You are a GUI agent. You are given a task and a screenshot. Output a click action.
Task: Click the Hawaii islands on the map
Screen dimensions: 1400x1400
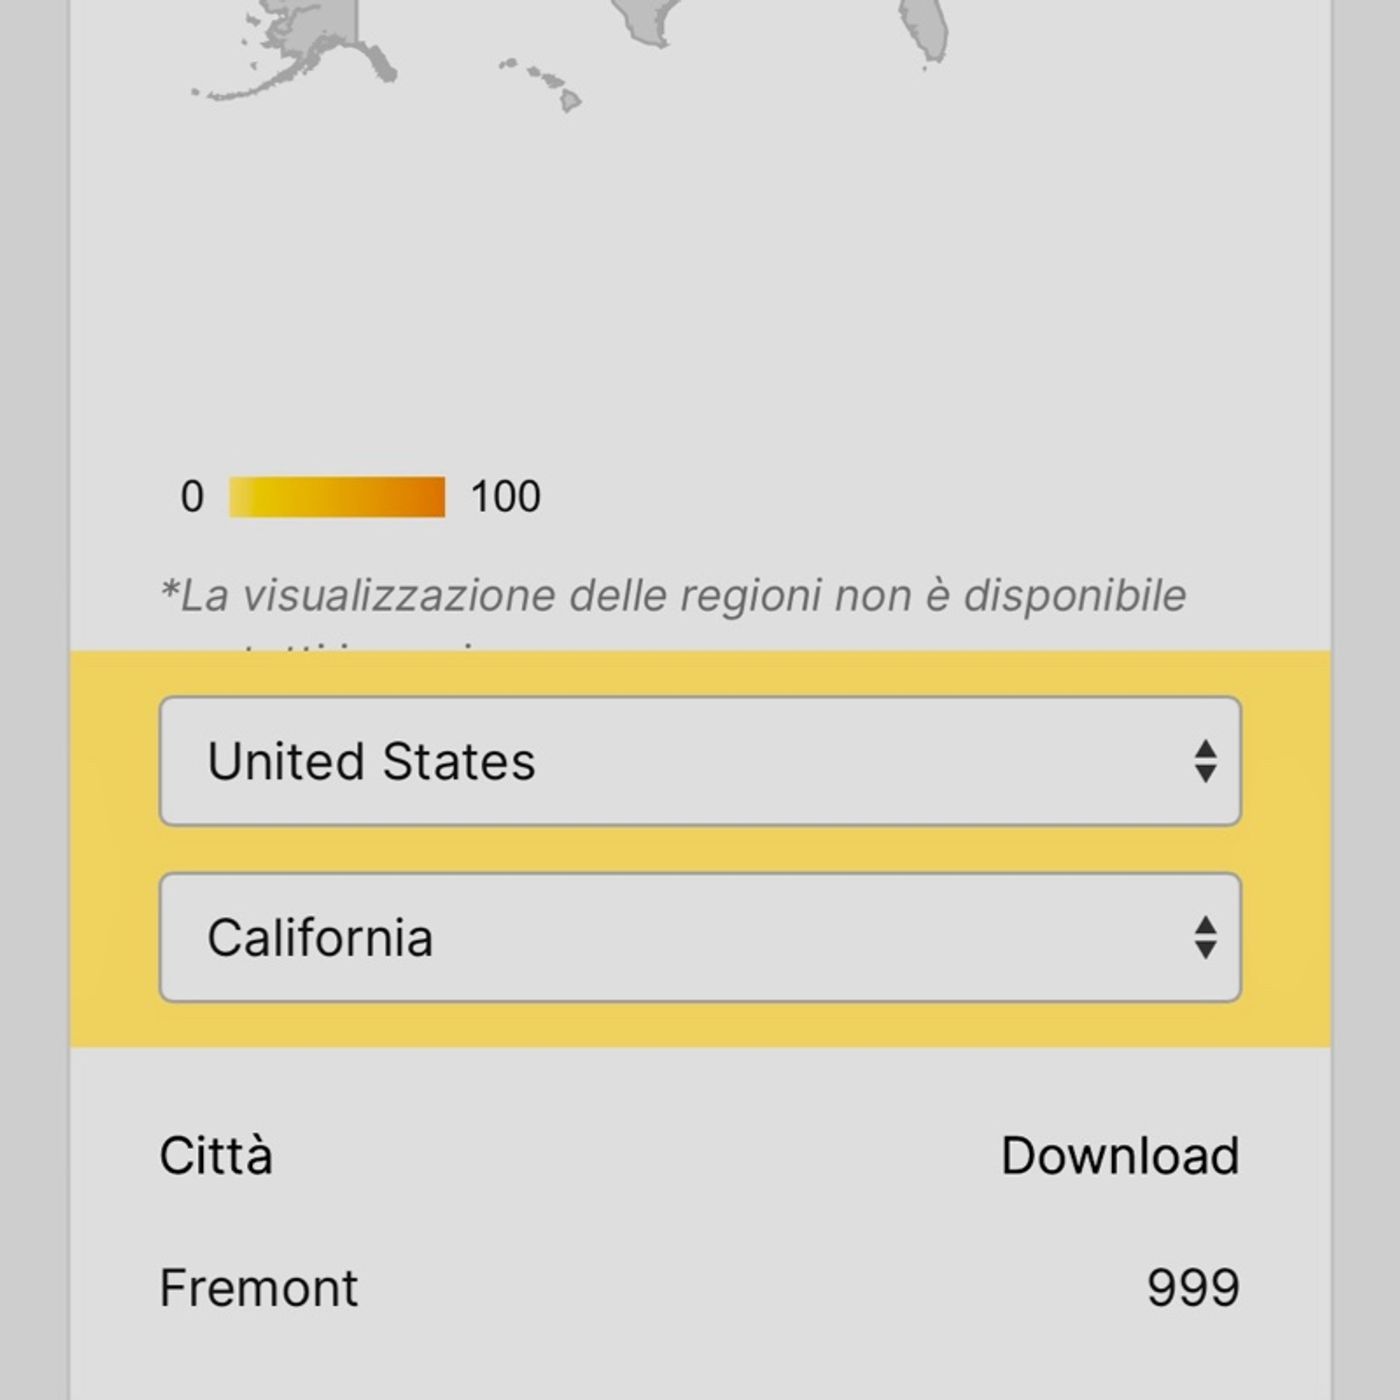point(545,82)
